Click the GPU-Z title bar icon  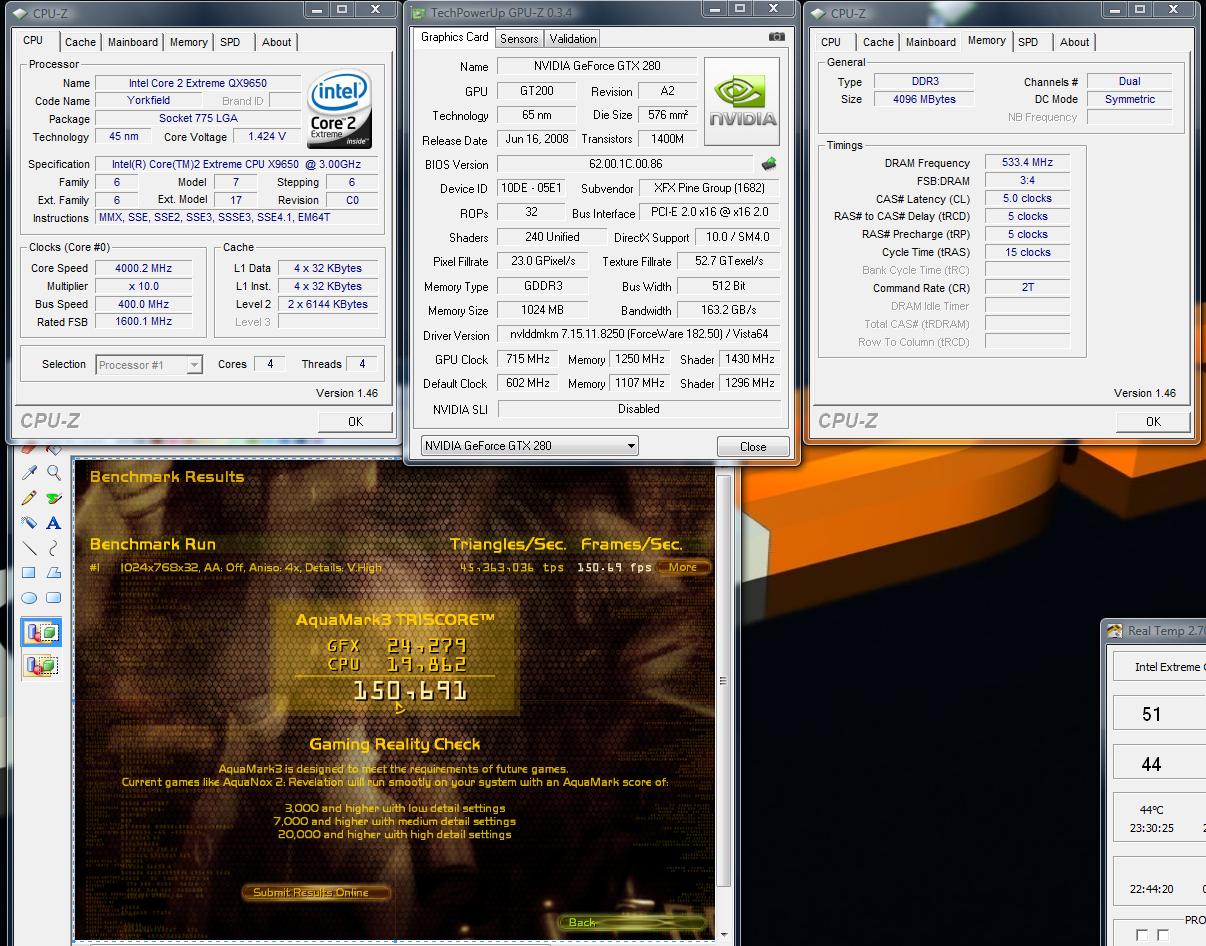417,13
